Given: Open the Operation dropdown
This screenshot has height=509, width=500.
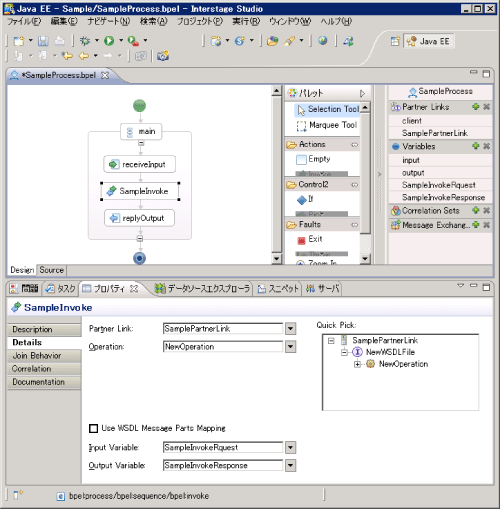Looking at the screenshot, I should point(290,347).
